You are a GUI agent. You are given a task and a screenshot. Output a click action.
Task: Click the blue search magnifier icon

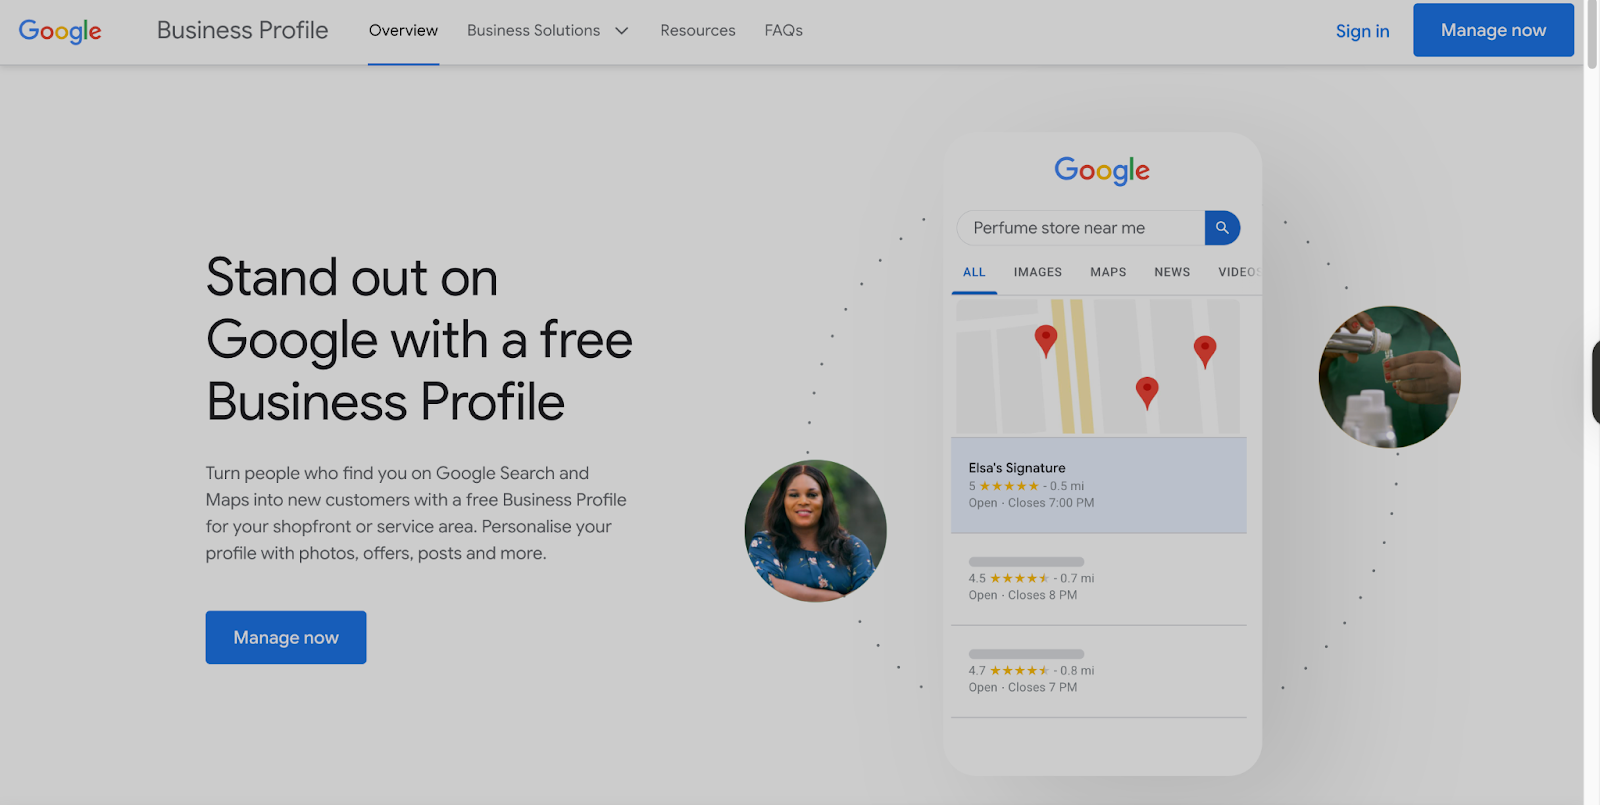[x=1222, y=228]
